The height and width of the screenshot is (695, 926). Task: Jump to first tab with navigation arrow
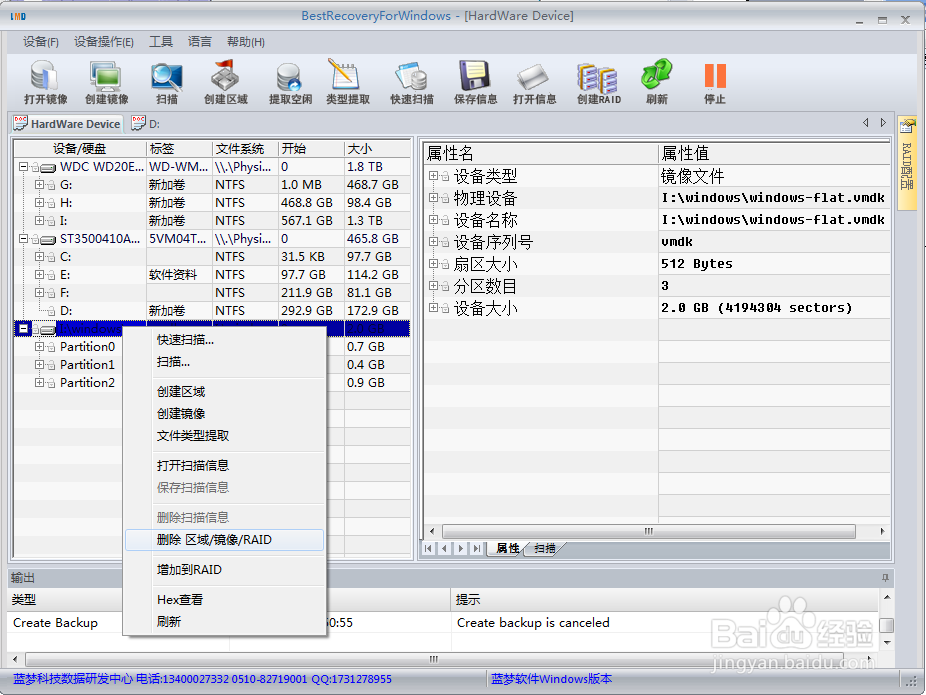[428, 549]
